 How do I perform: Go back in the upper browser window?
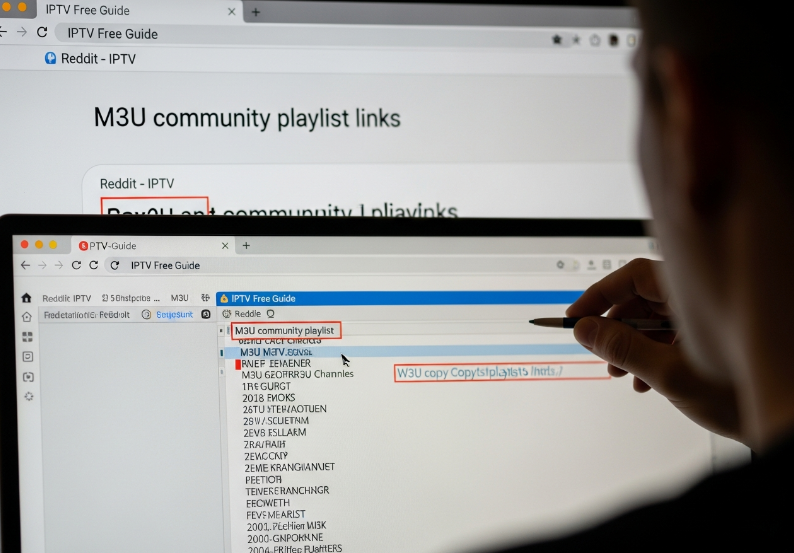click(3, 32)
